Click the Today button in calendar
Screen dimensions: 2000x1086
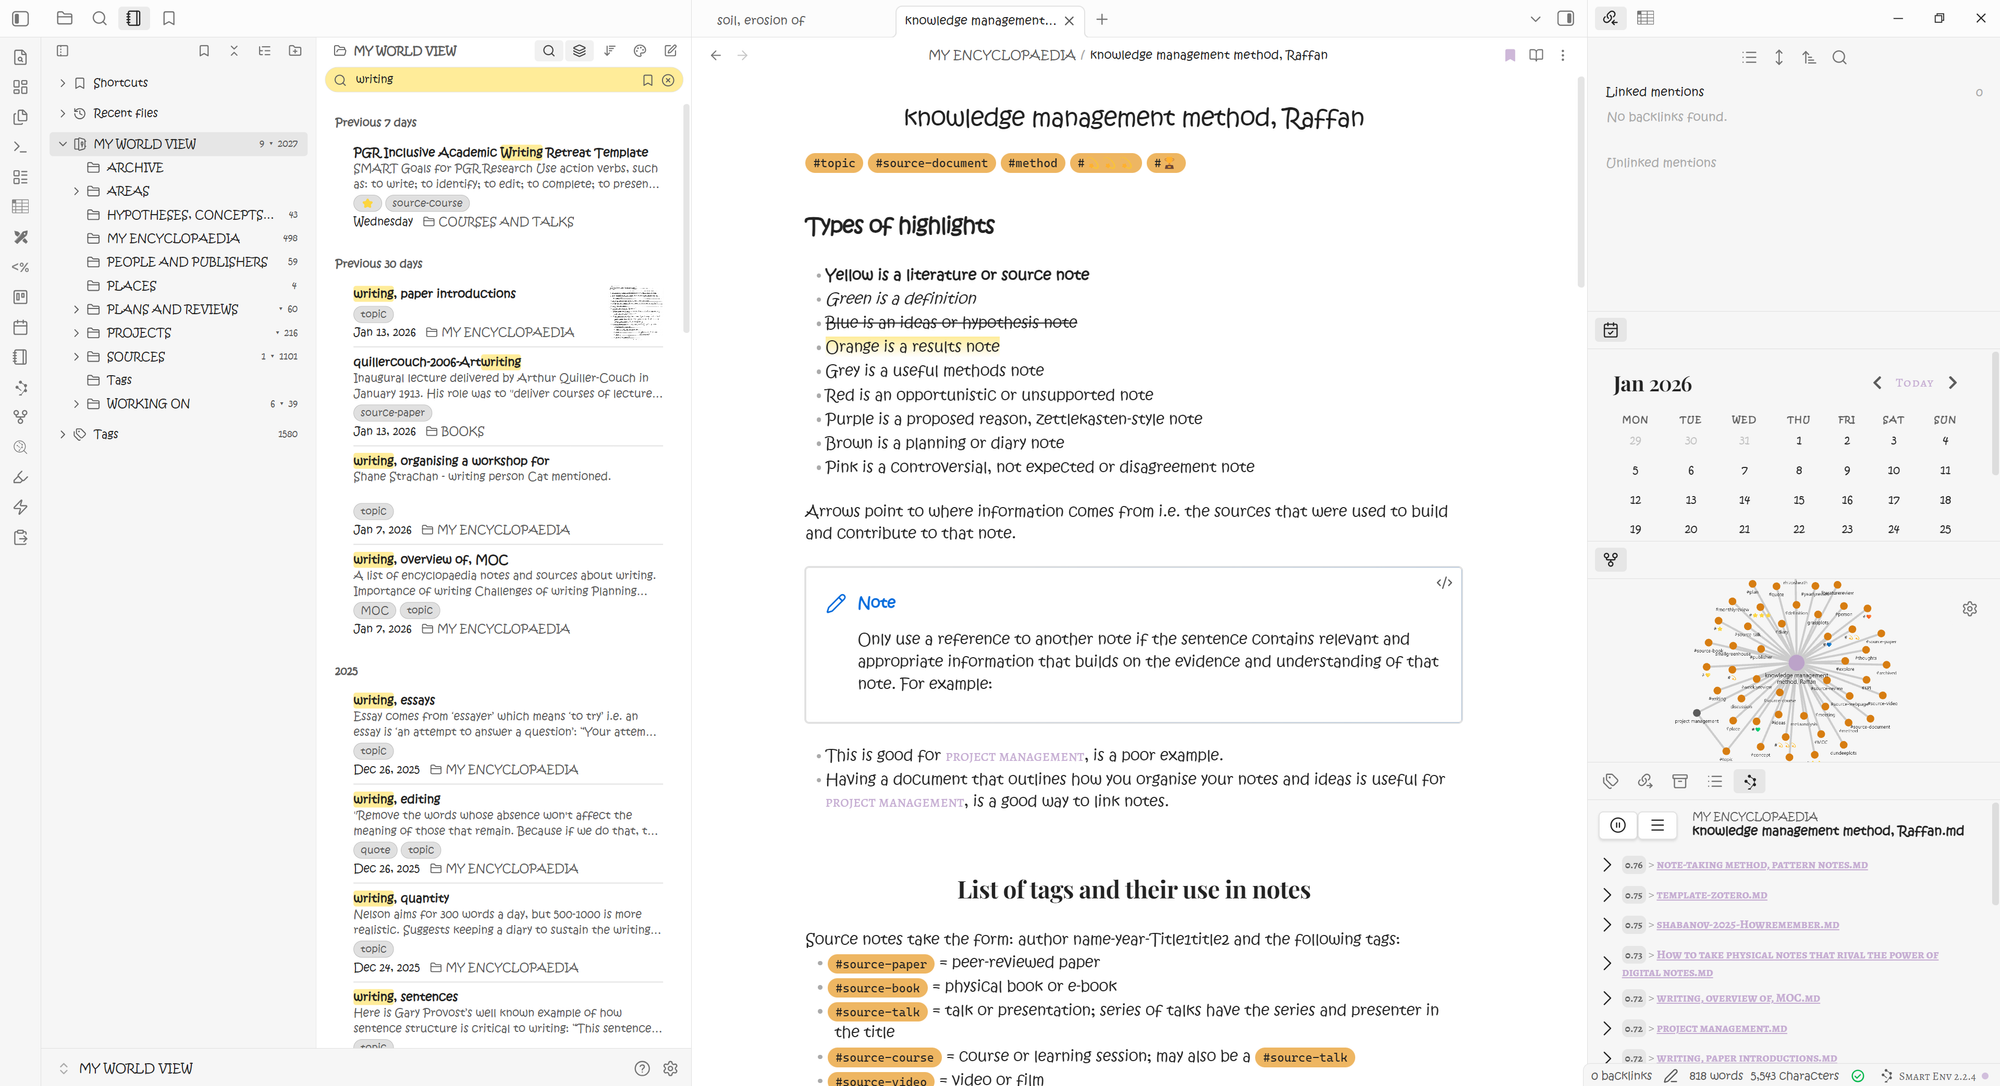(x=1914, y=383)
